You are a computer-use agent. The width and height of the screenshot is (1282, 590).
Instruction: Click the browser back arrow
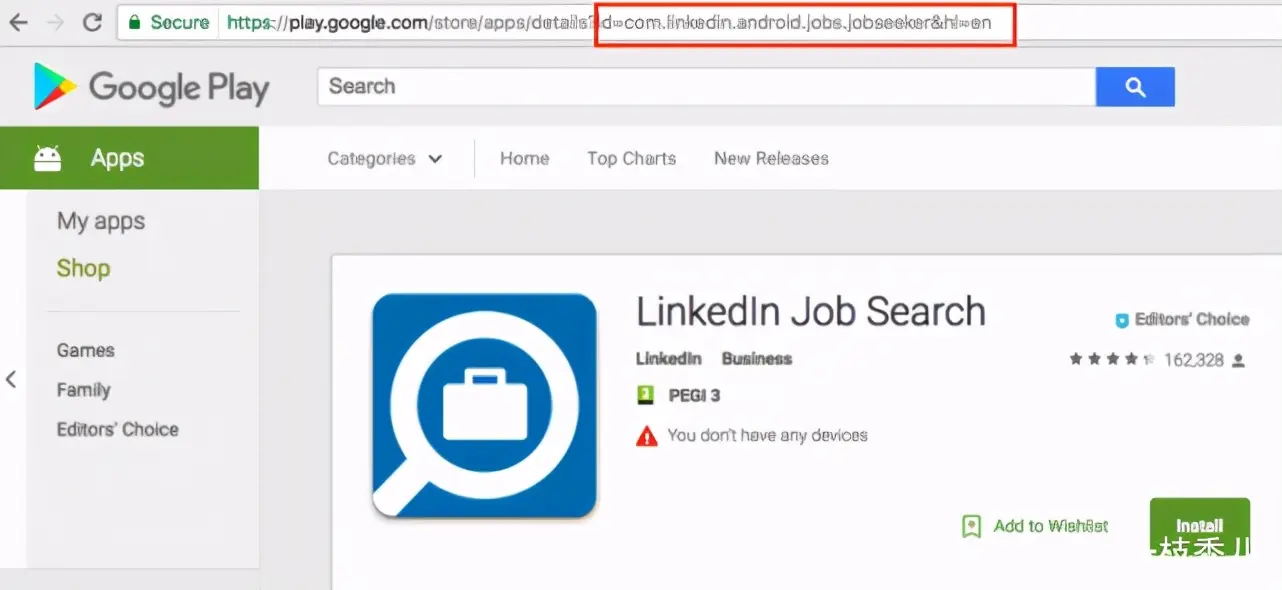(x=17, y=22)
